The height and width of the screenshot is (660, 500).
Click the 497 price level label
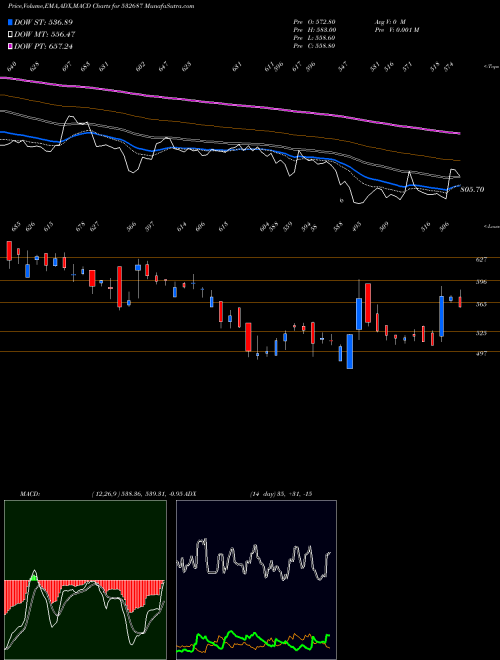tap(481, 354)
